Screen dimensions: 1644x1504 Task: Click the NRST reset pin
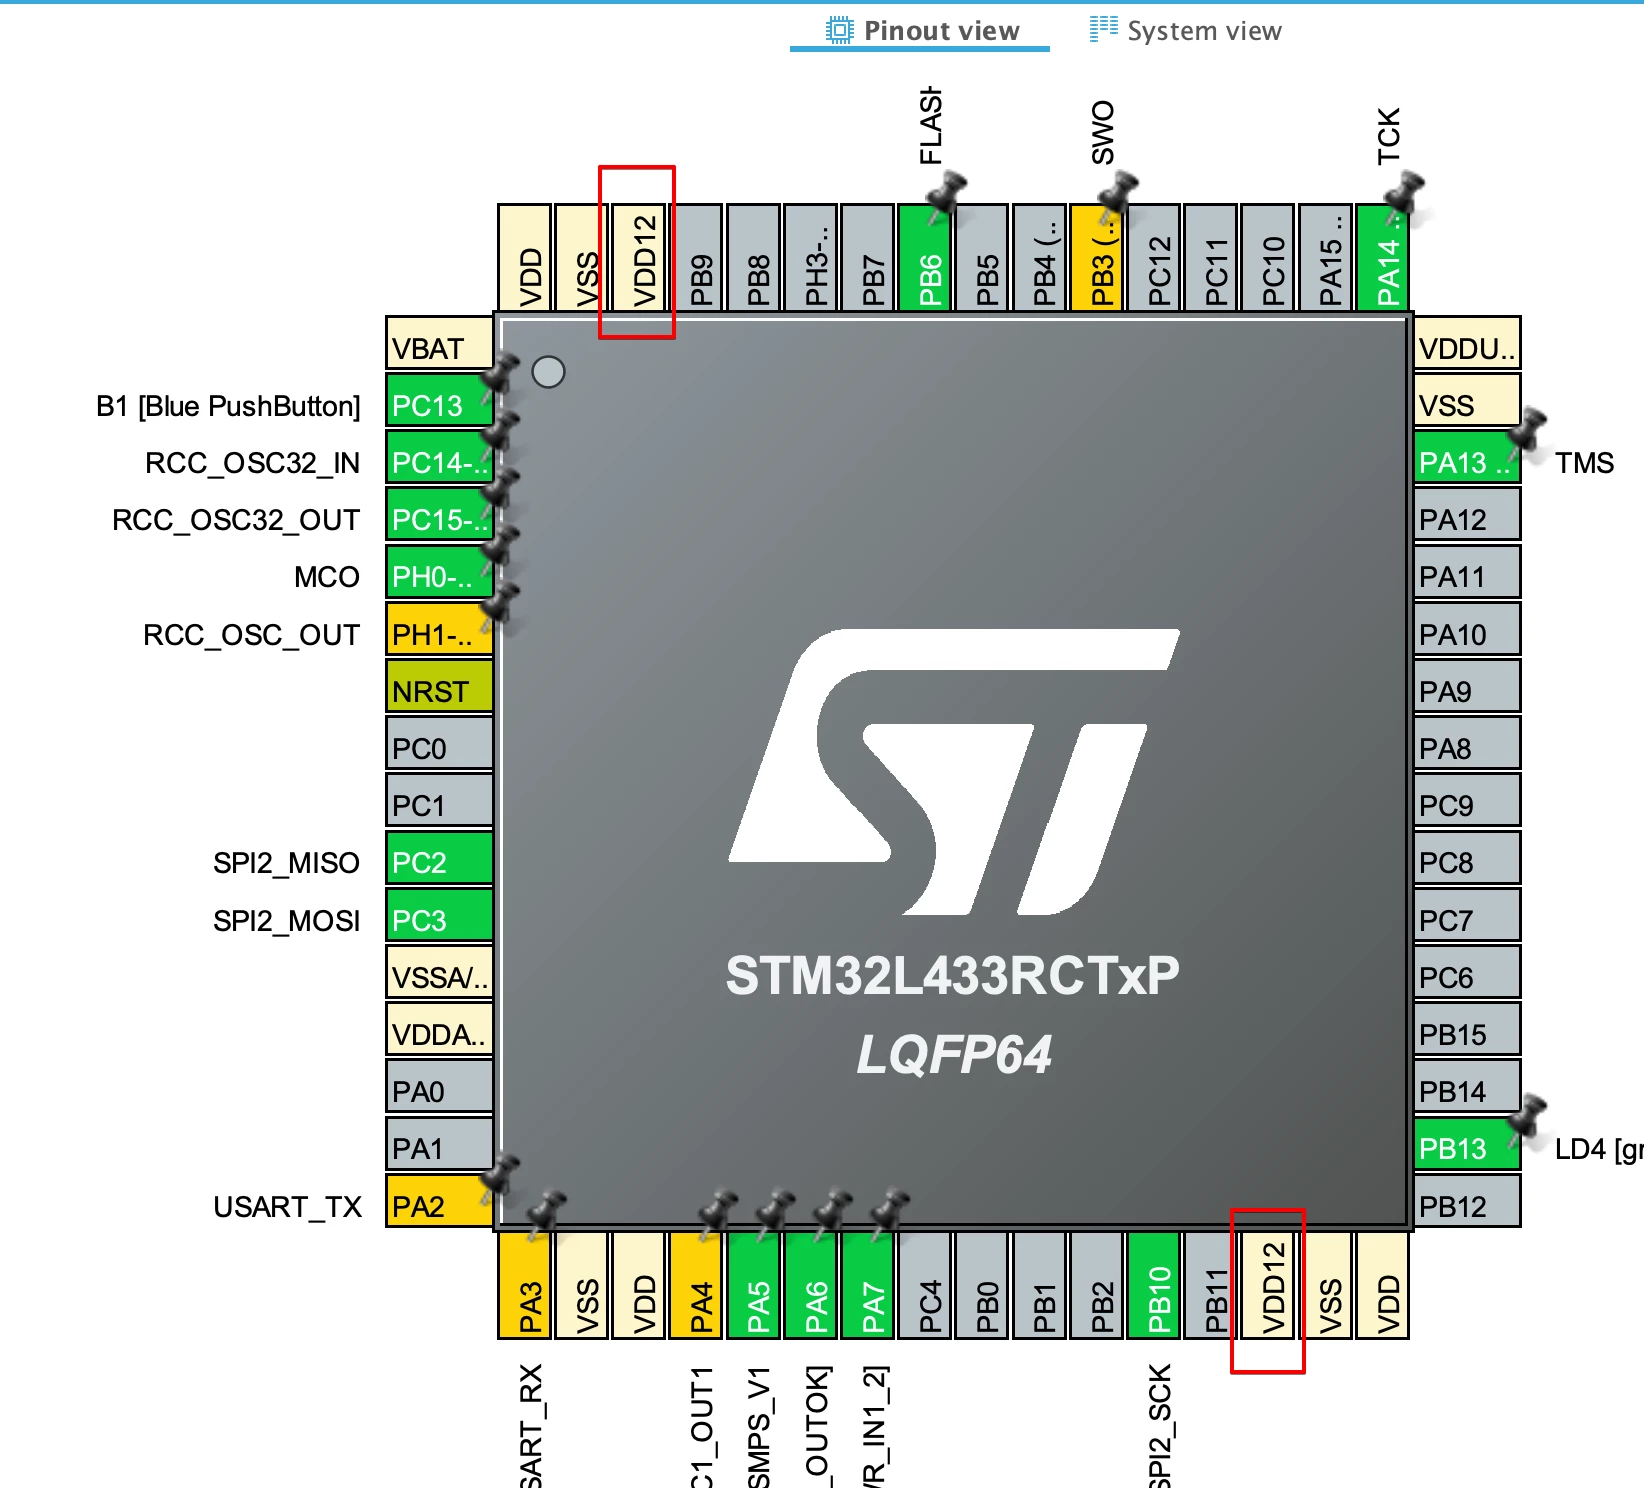[x=439, y=686]
